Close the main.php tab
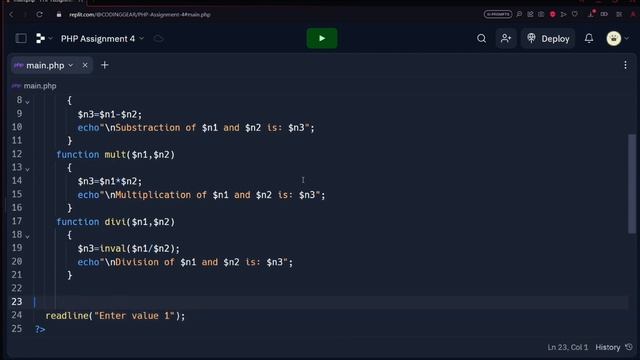Screen dimensions: 640x360 click(x=85, y=65)
